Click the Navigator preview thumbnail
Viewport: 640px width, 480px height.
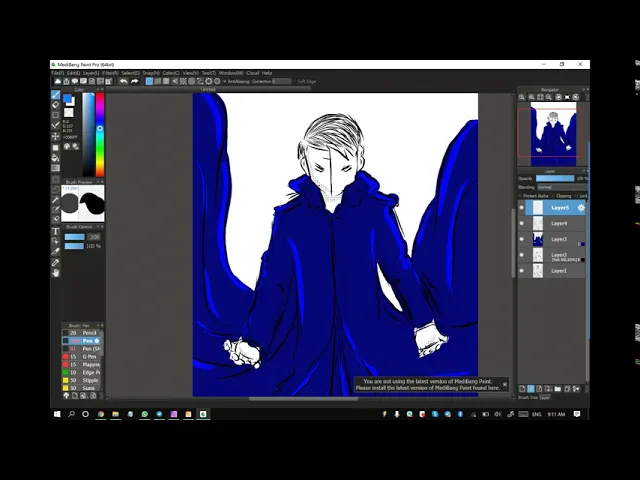pyautogui.click(x=553, y=134)
